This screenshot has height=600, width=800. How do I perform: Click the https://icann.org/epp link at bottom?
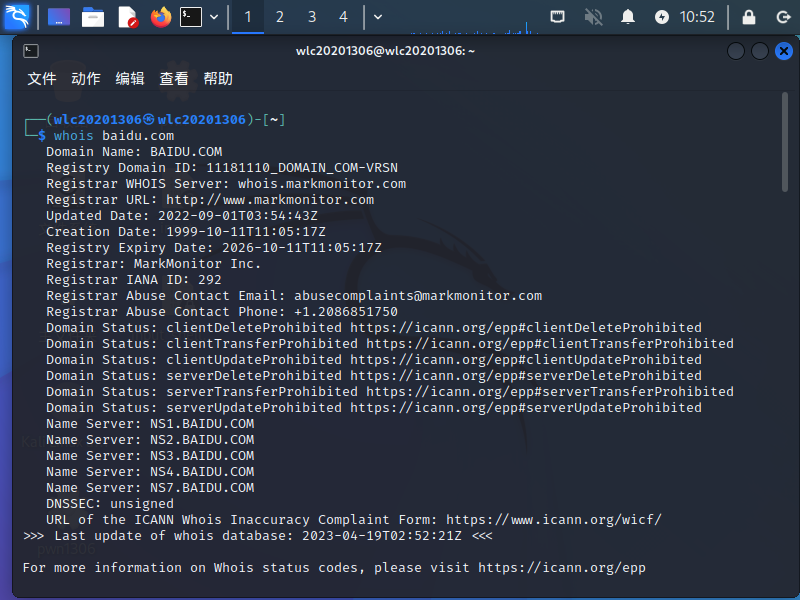[x=562, y=567]
